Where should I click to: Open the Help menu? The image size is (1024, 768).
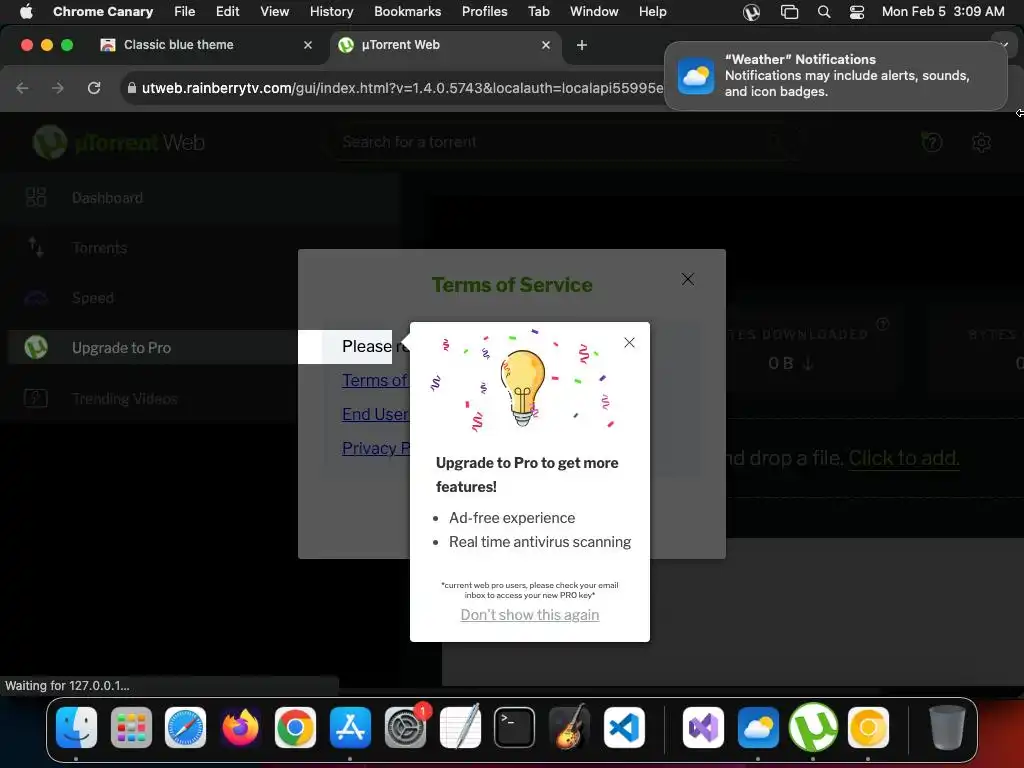(x=652, y=11)
